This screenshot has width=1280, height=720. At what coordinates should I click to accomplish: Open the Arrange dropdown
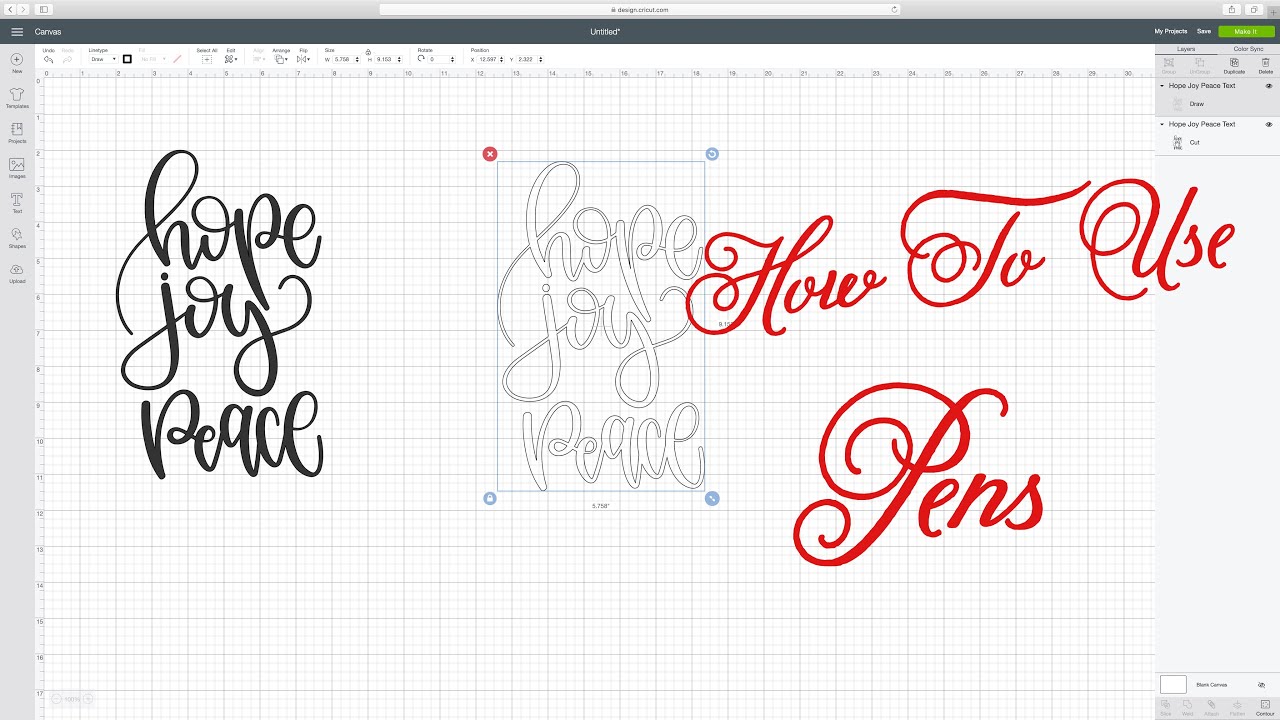[281, 59]
